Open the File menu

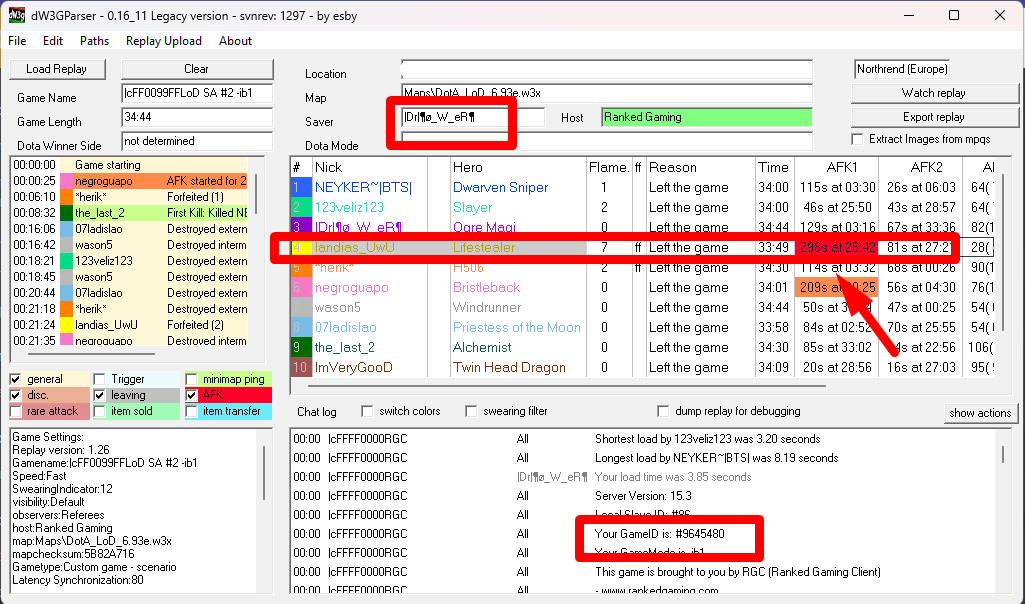pyautogui.click(x=17, y=41)
